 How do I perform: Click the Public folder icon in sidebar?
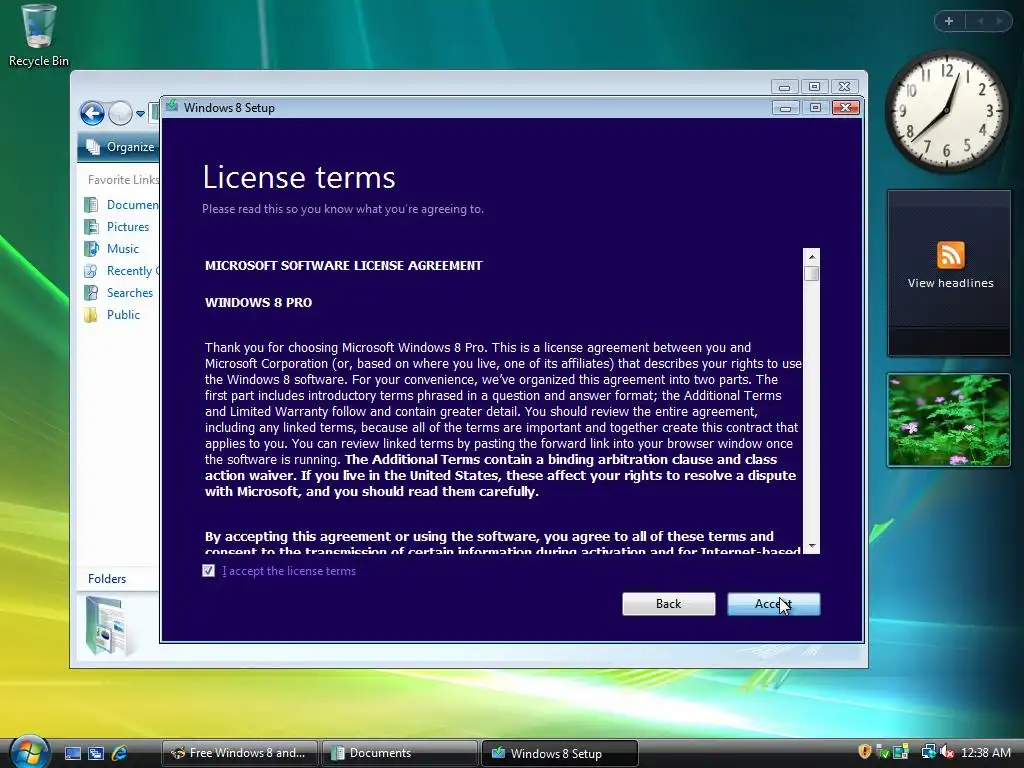(x=91, y=315)
